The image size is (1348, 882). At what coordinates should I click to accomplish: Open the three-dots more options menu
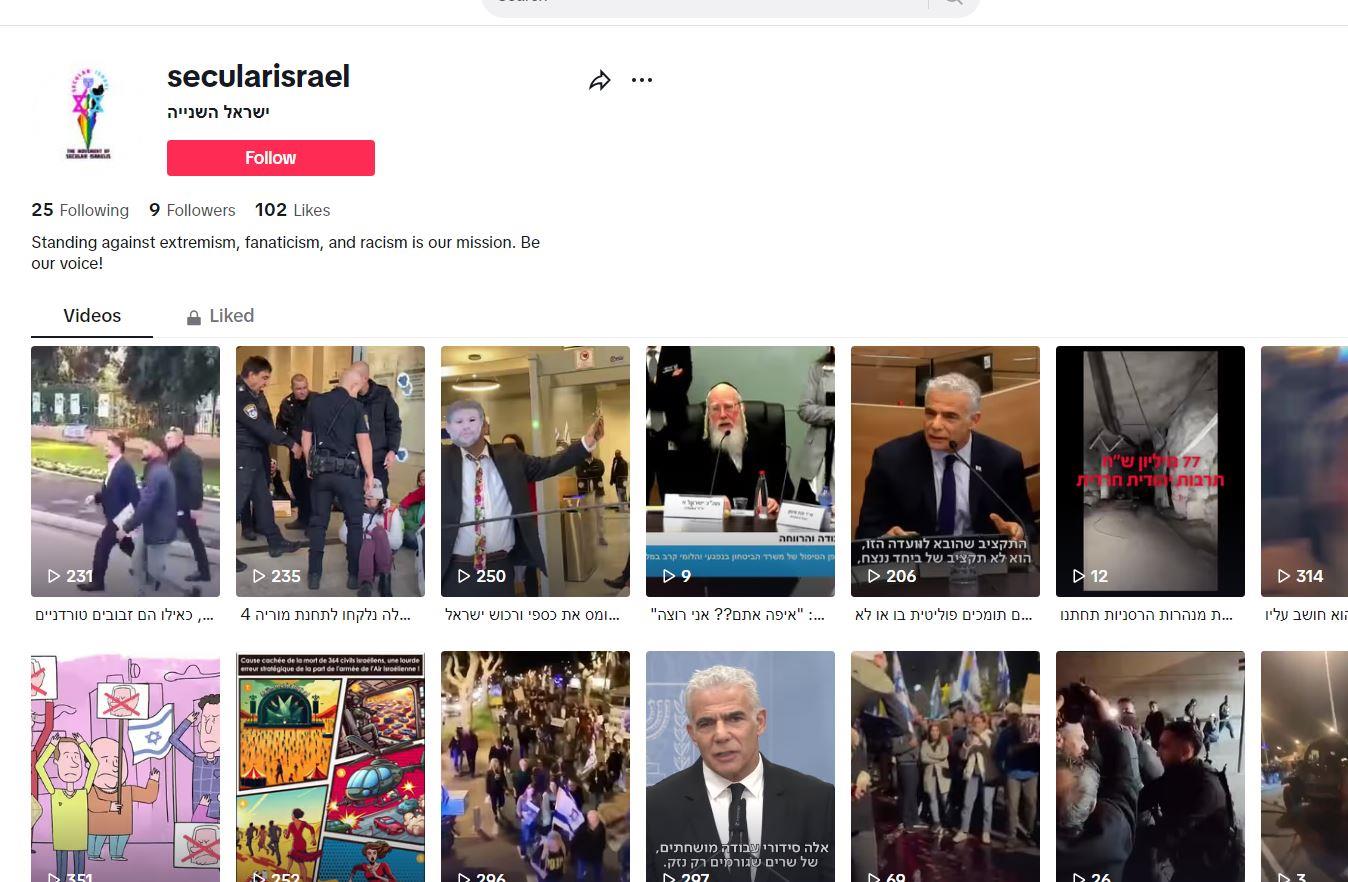click(642, 80)
